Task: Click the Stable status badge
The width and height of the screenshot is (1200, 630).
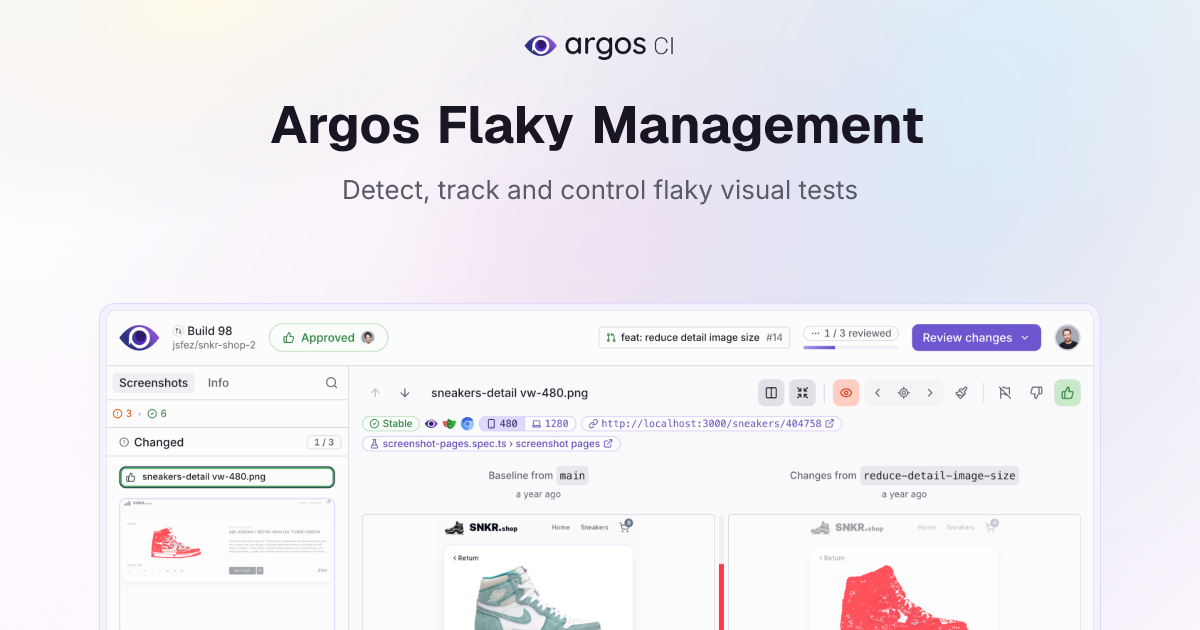Action: [391, 424]
